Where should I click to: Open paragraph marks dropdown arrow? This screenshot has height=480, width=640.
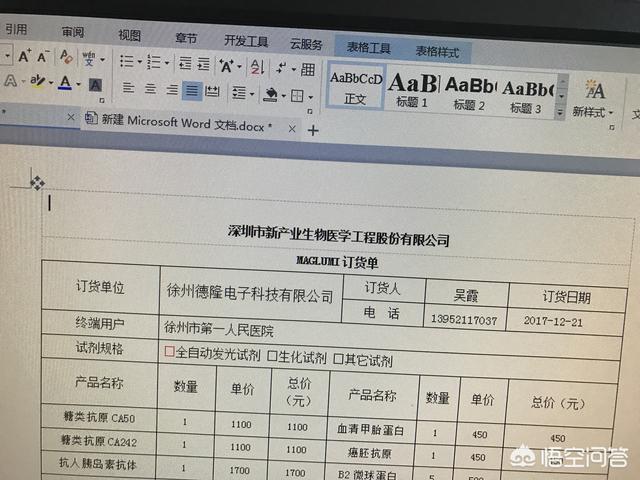(x=293, y=70)
